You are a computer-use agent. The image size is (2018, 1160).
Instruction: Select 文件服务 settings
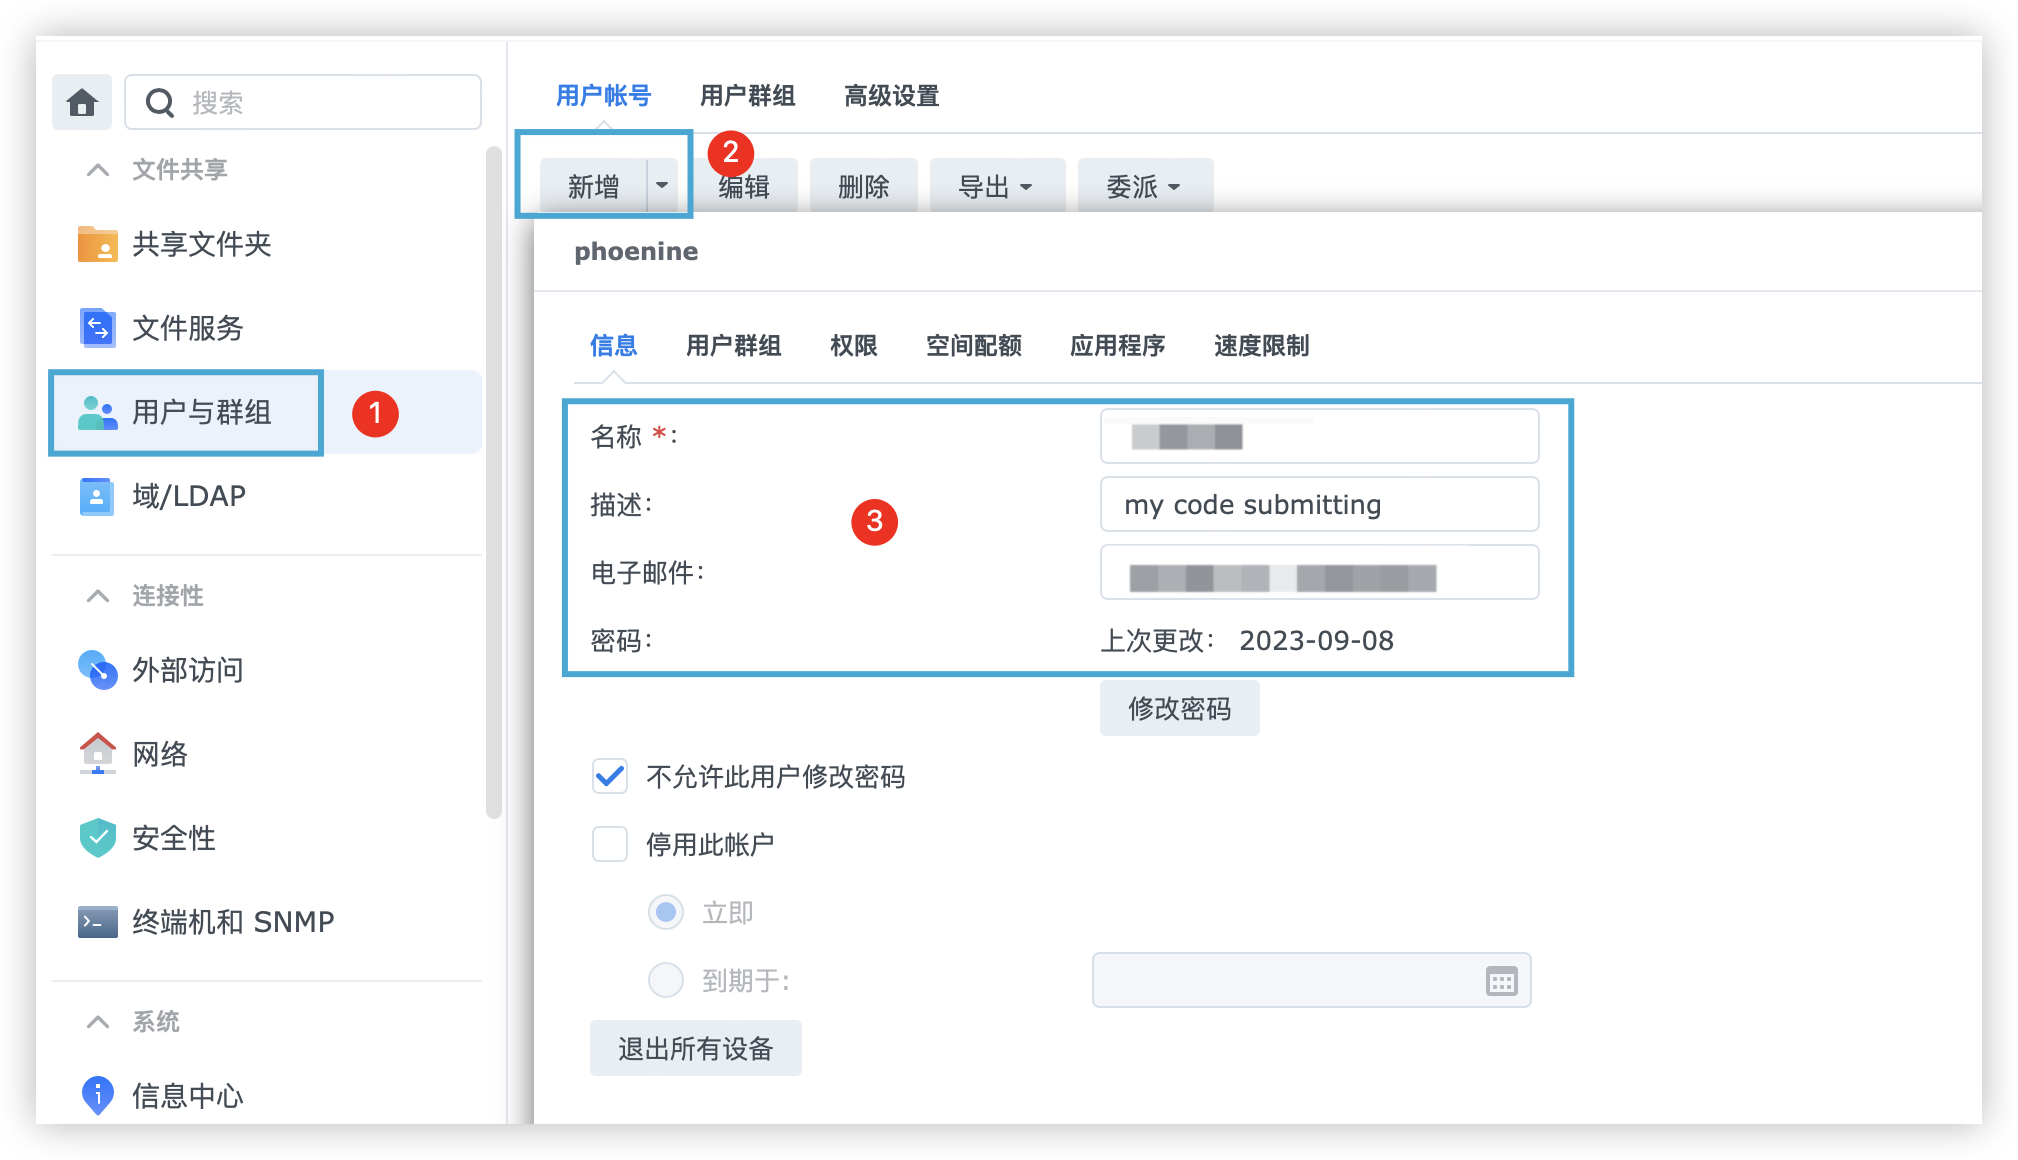[186, 328]
